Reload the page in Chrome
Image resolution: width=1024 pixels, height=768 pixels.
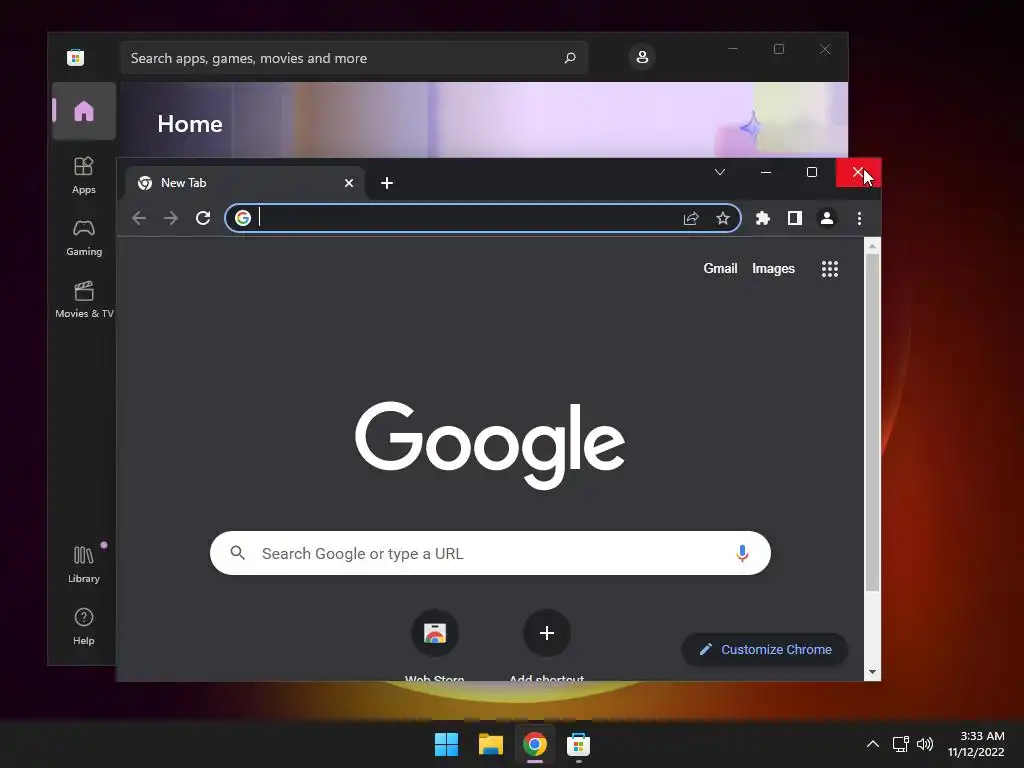pyautogui.click(x=203, y=218)
